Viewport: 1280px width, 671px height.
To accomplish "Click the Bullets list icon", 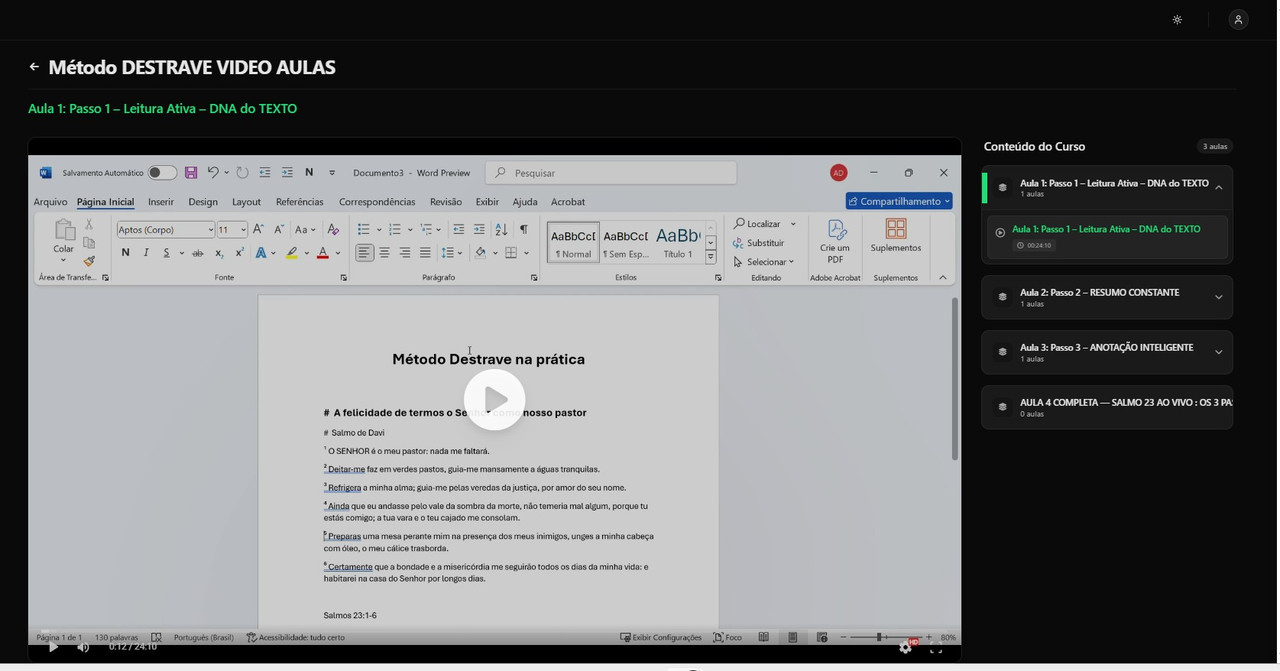I will point(363,230).
